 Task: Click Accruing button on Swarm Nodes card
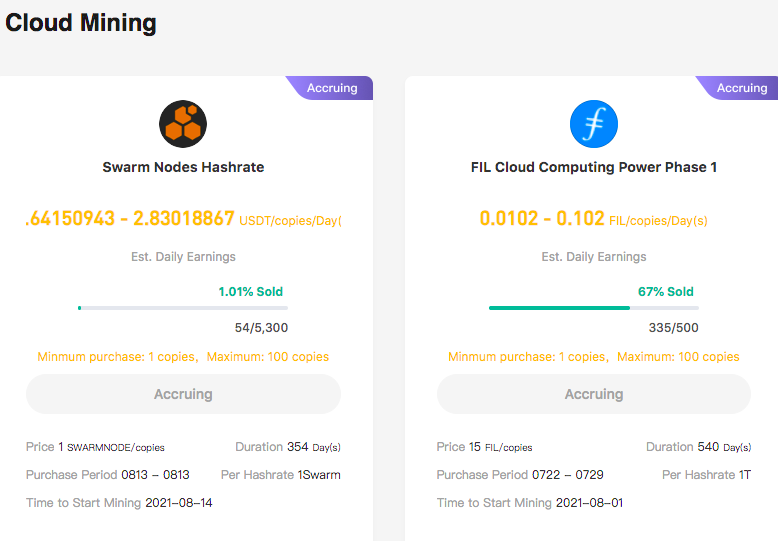[x=183, y=394]
